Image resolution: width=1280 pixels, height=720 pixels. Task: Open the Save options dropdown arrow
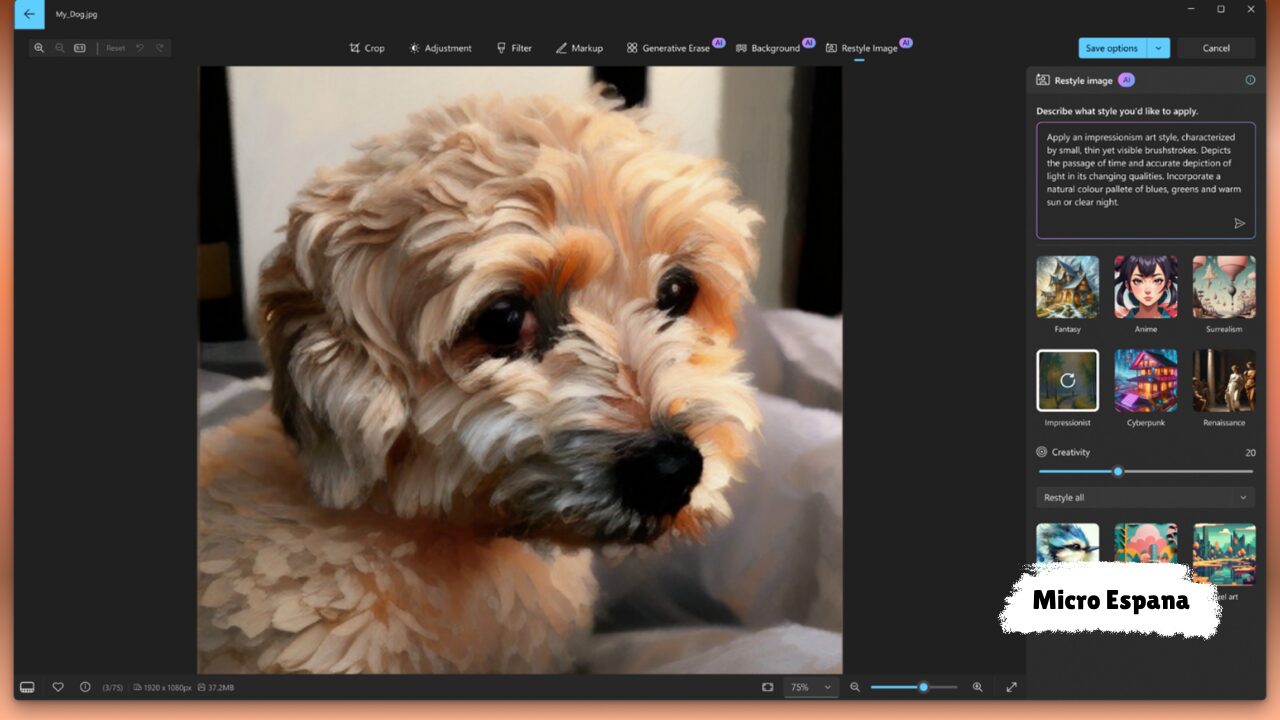[x=1158, y=48]
